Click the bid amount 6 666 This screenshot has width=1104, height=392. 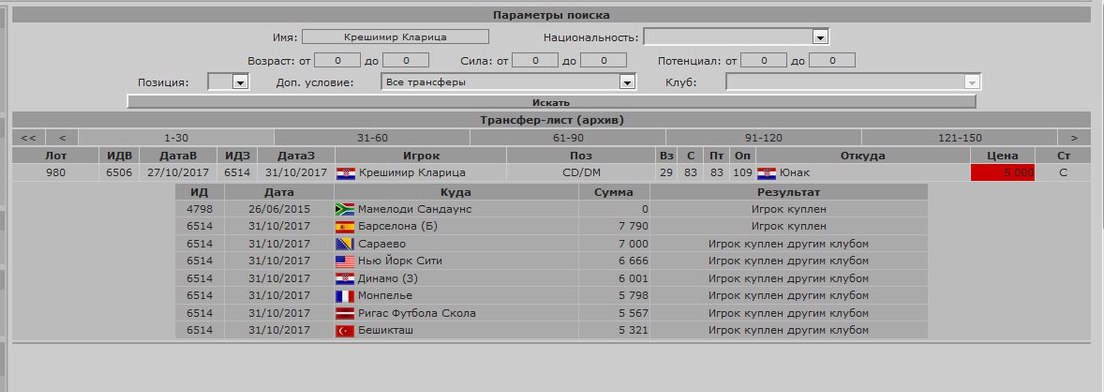coord(633,261)
